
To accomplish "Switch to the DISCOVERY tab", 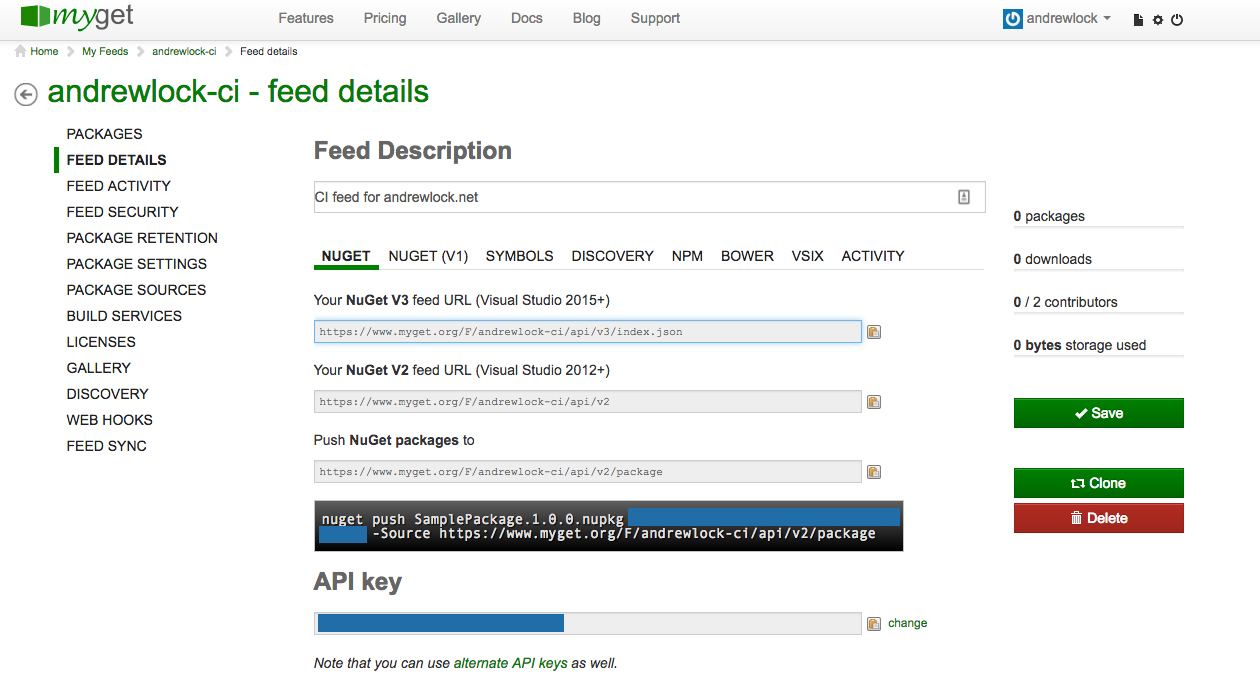I will tap(613, 256).
